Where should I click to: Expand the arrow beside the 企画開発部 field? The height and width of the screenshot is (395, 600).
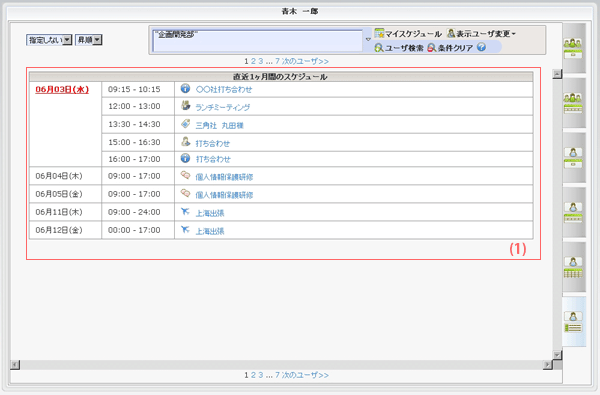pos(368,39)
